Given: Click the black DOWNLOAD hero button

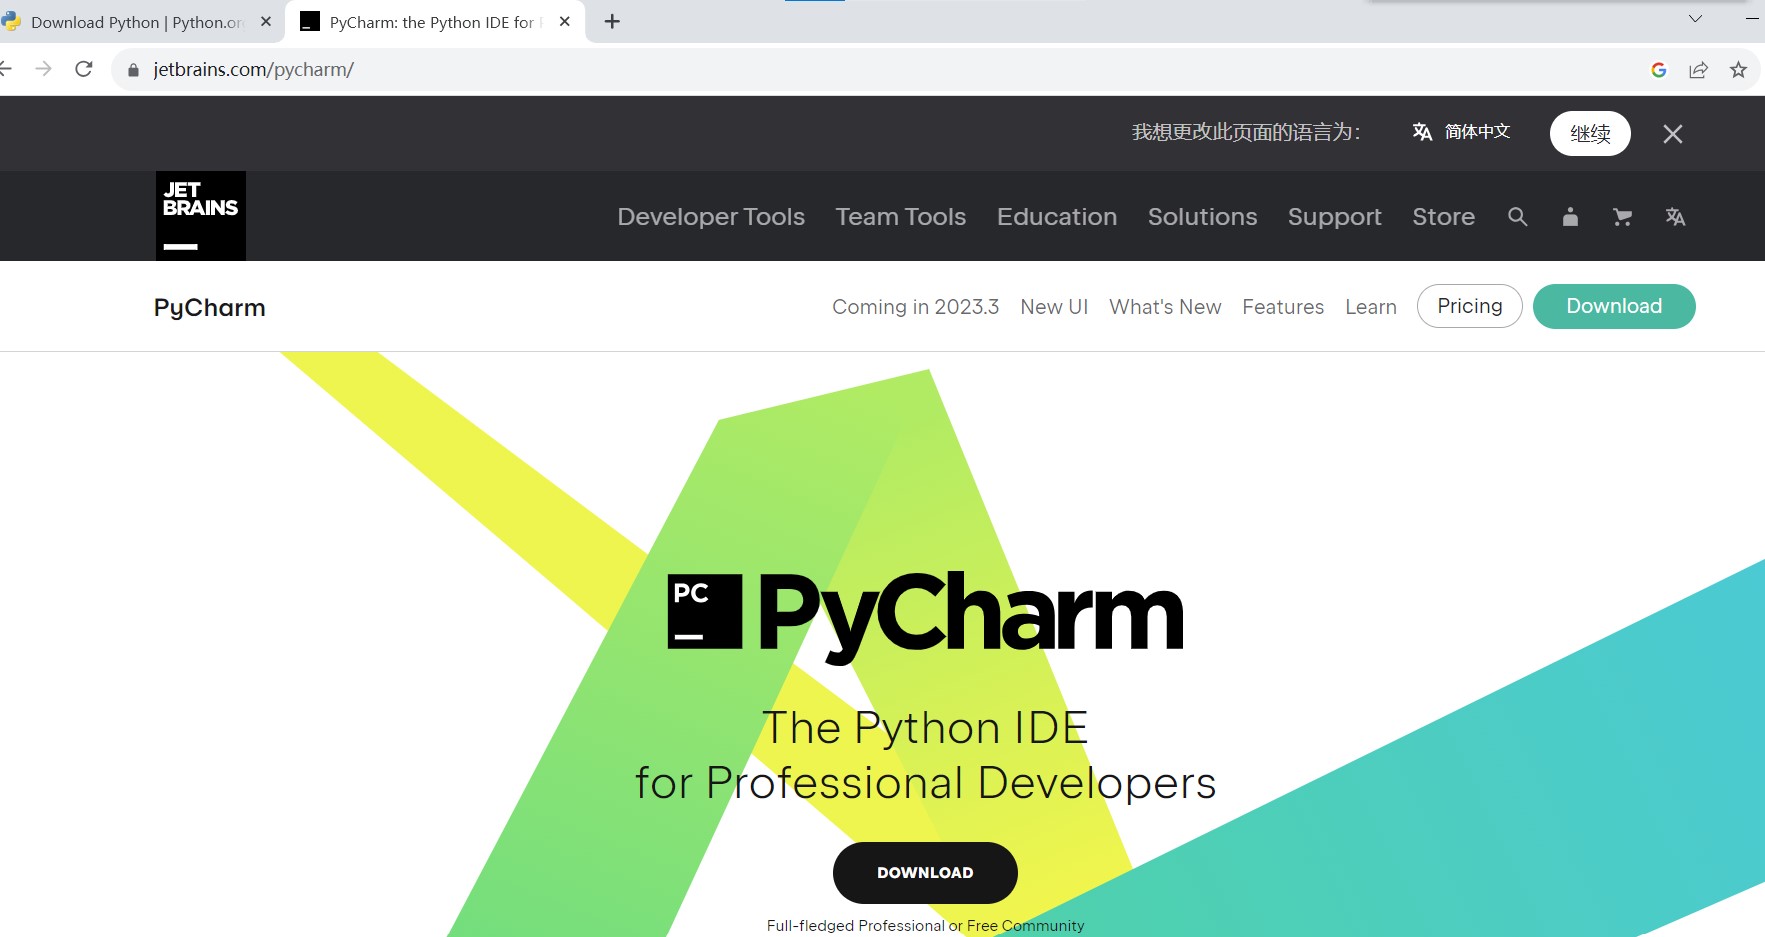Looking at the screenshot, I should [x=925, y=873].
